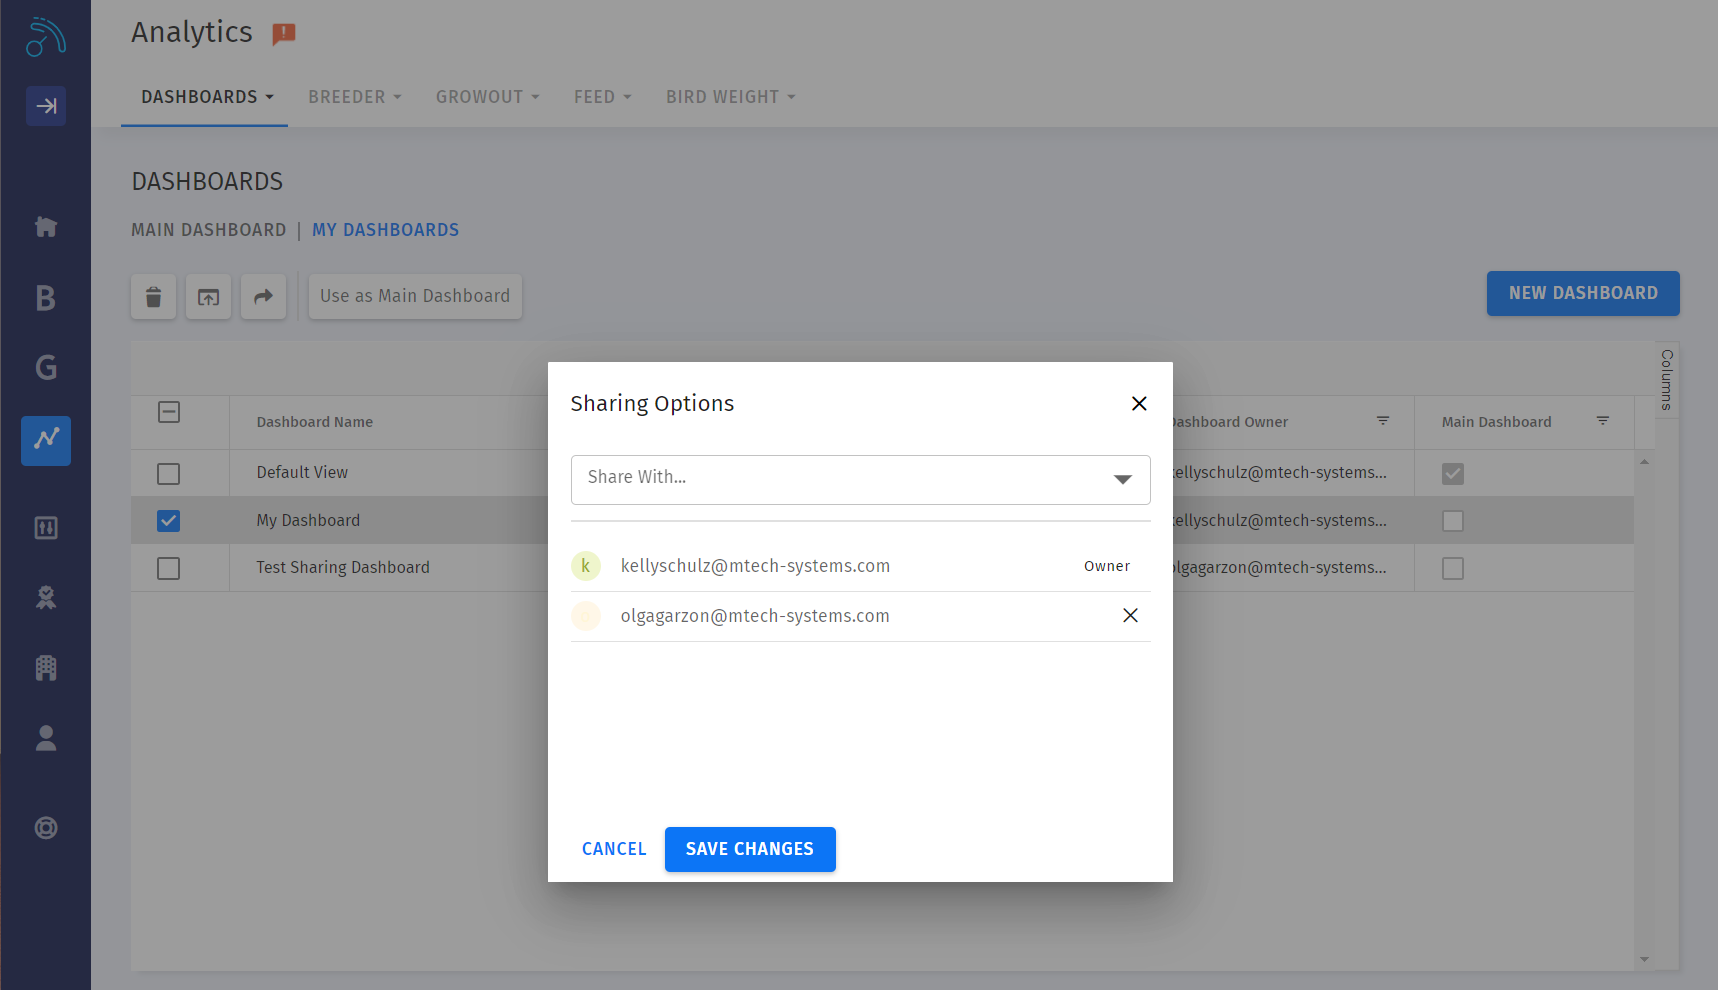Remove olgagarzon from sharing list

(1130, 616)
